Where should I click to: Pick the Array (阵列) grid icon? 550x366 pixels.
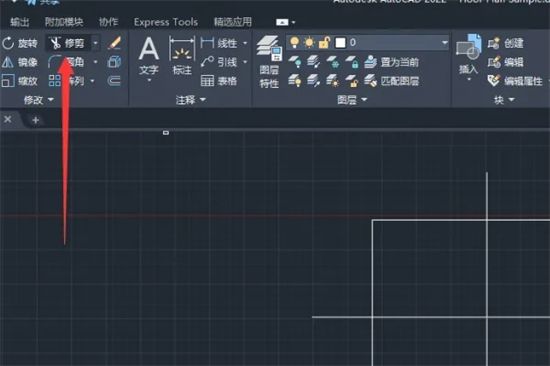pos(54,81)
